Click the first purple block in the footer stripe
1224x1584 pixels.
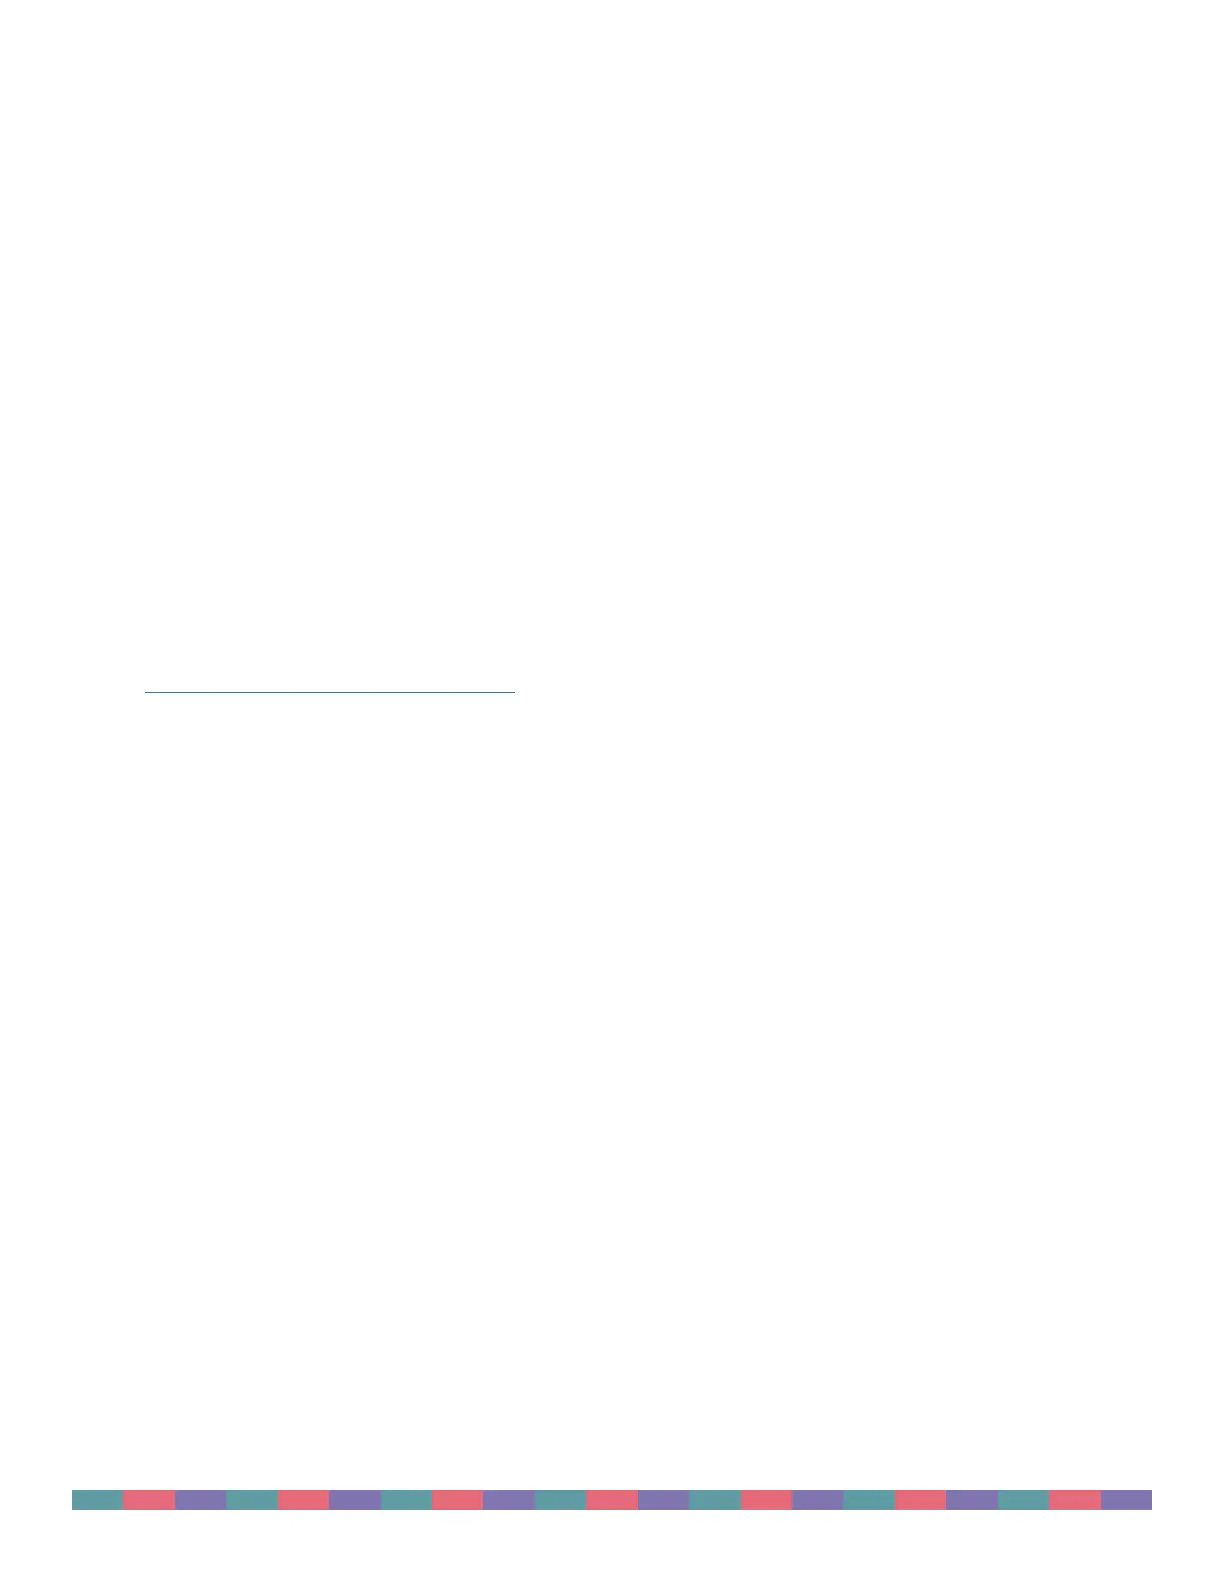coord(200,1499)
